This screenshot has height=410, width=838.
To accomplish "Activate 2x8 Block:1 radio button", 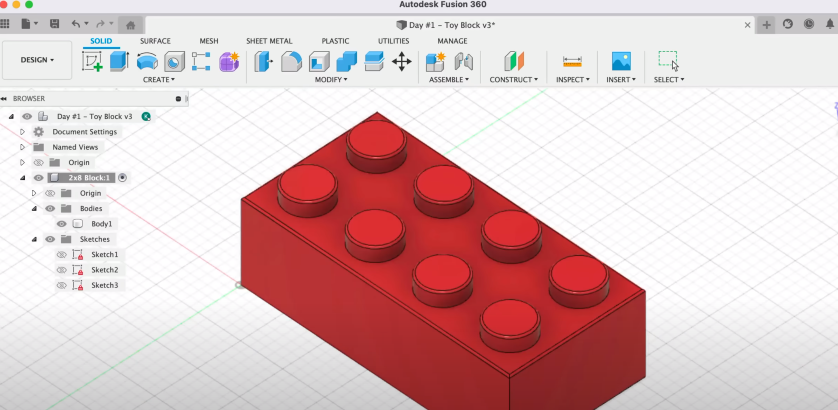I will 122,178.
